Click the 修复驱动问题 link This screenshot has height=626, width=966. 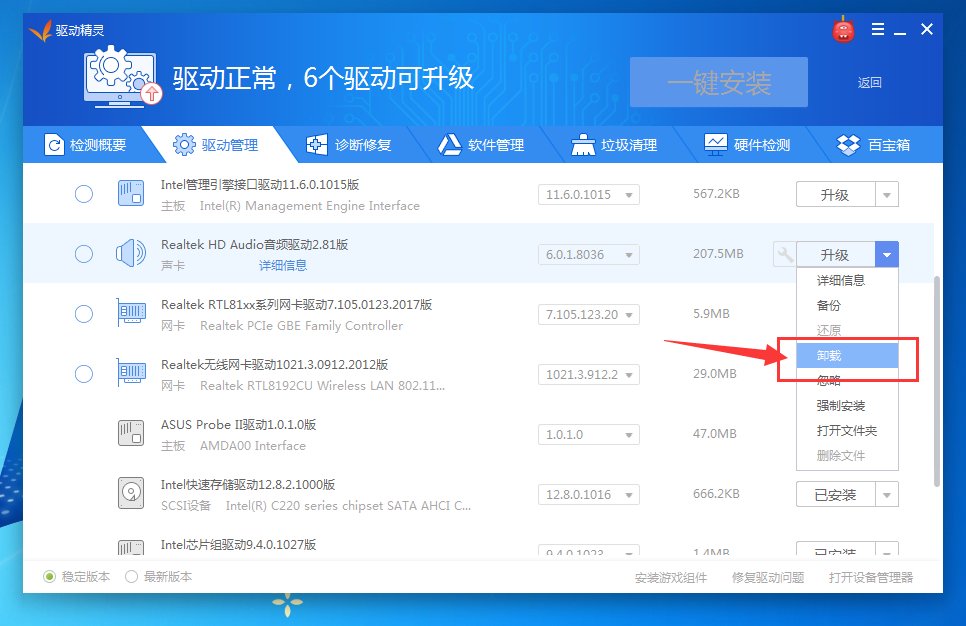point(768,577)
